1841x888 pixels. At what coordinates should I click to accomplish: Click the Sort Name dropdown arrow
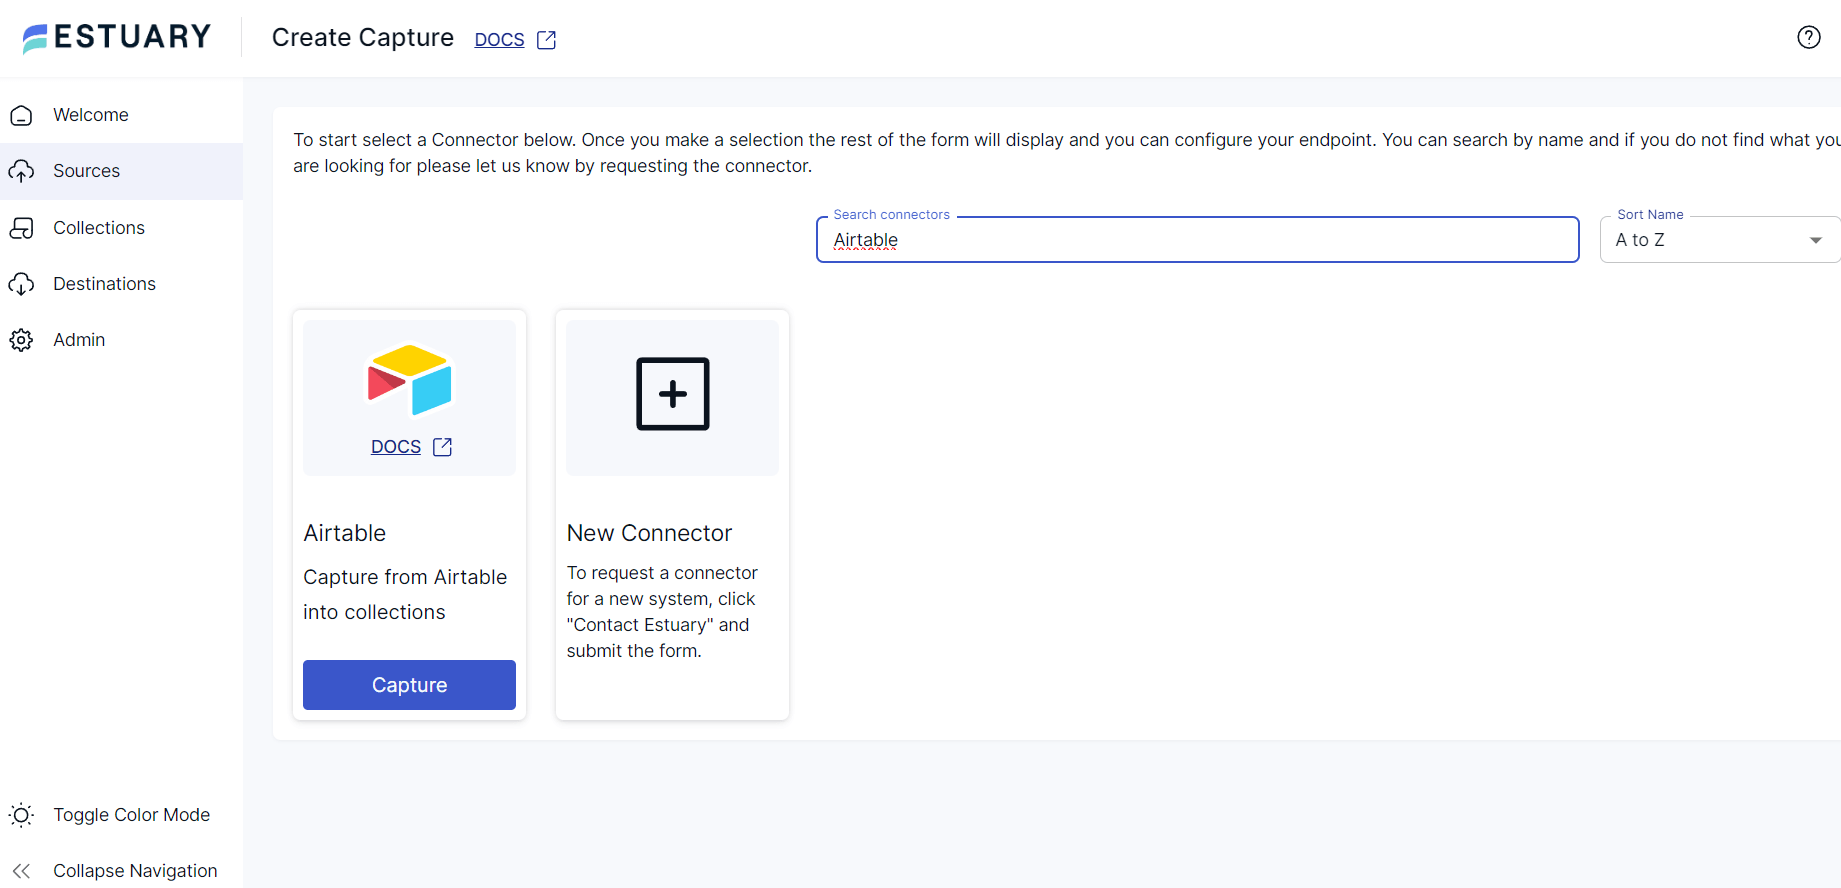[1816, 240]
